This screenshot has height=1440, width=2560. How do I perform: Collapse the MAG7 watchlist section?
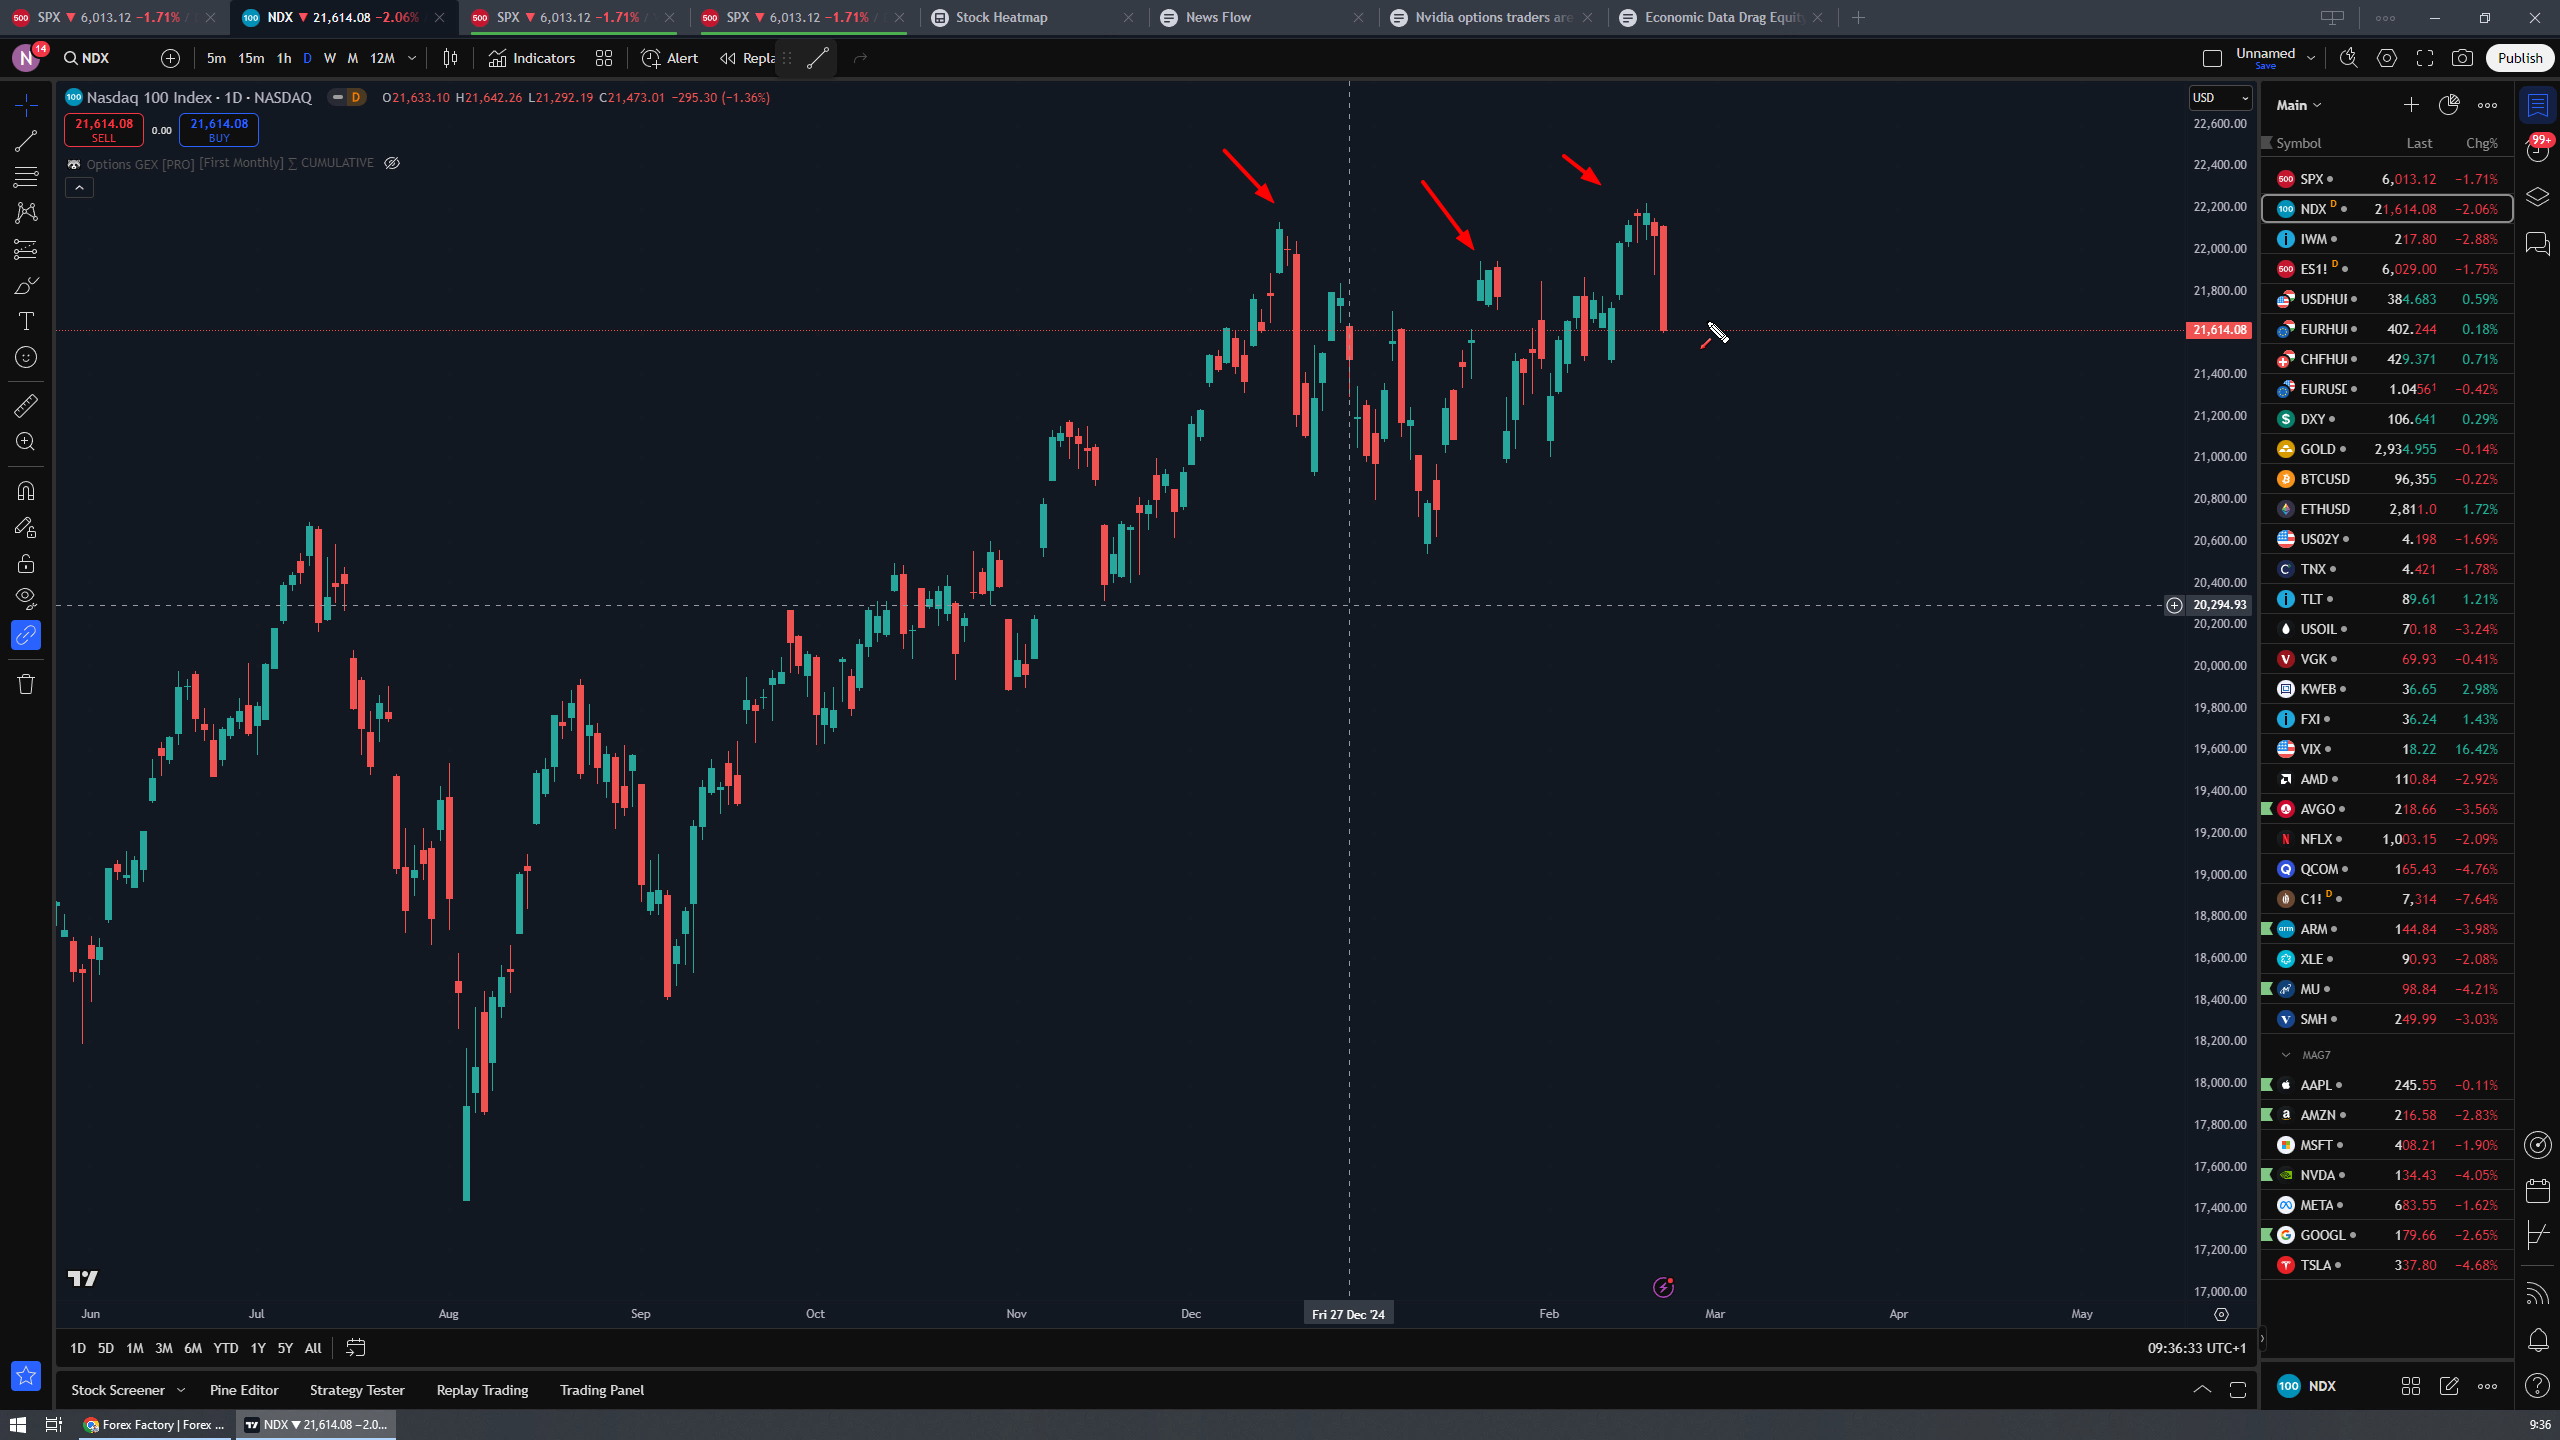2286,1055
